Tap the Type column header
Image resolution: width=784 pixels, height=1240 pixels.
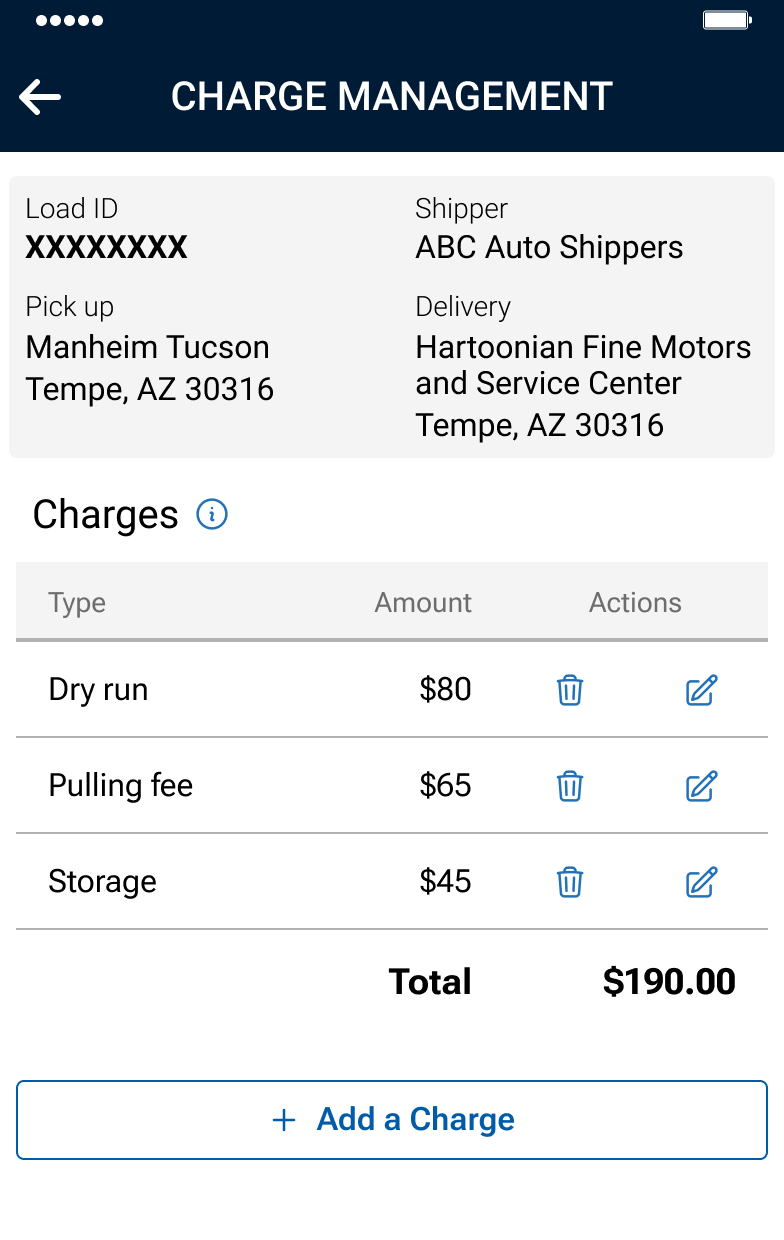pyautogui.click(x=77, y=603)
